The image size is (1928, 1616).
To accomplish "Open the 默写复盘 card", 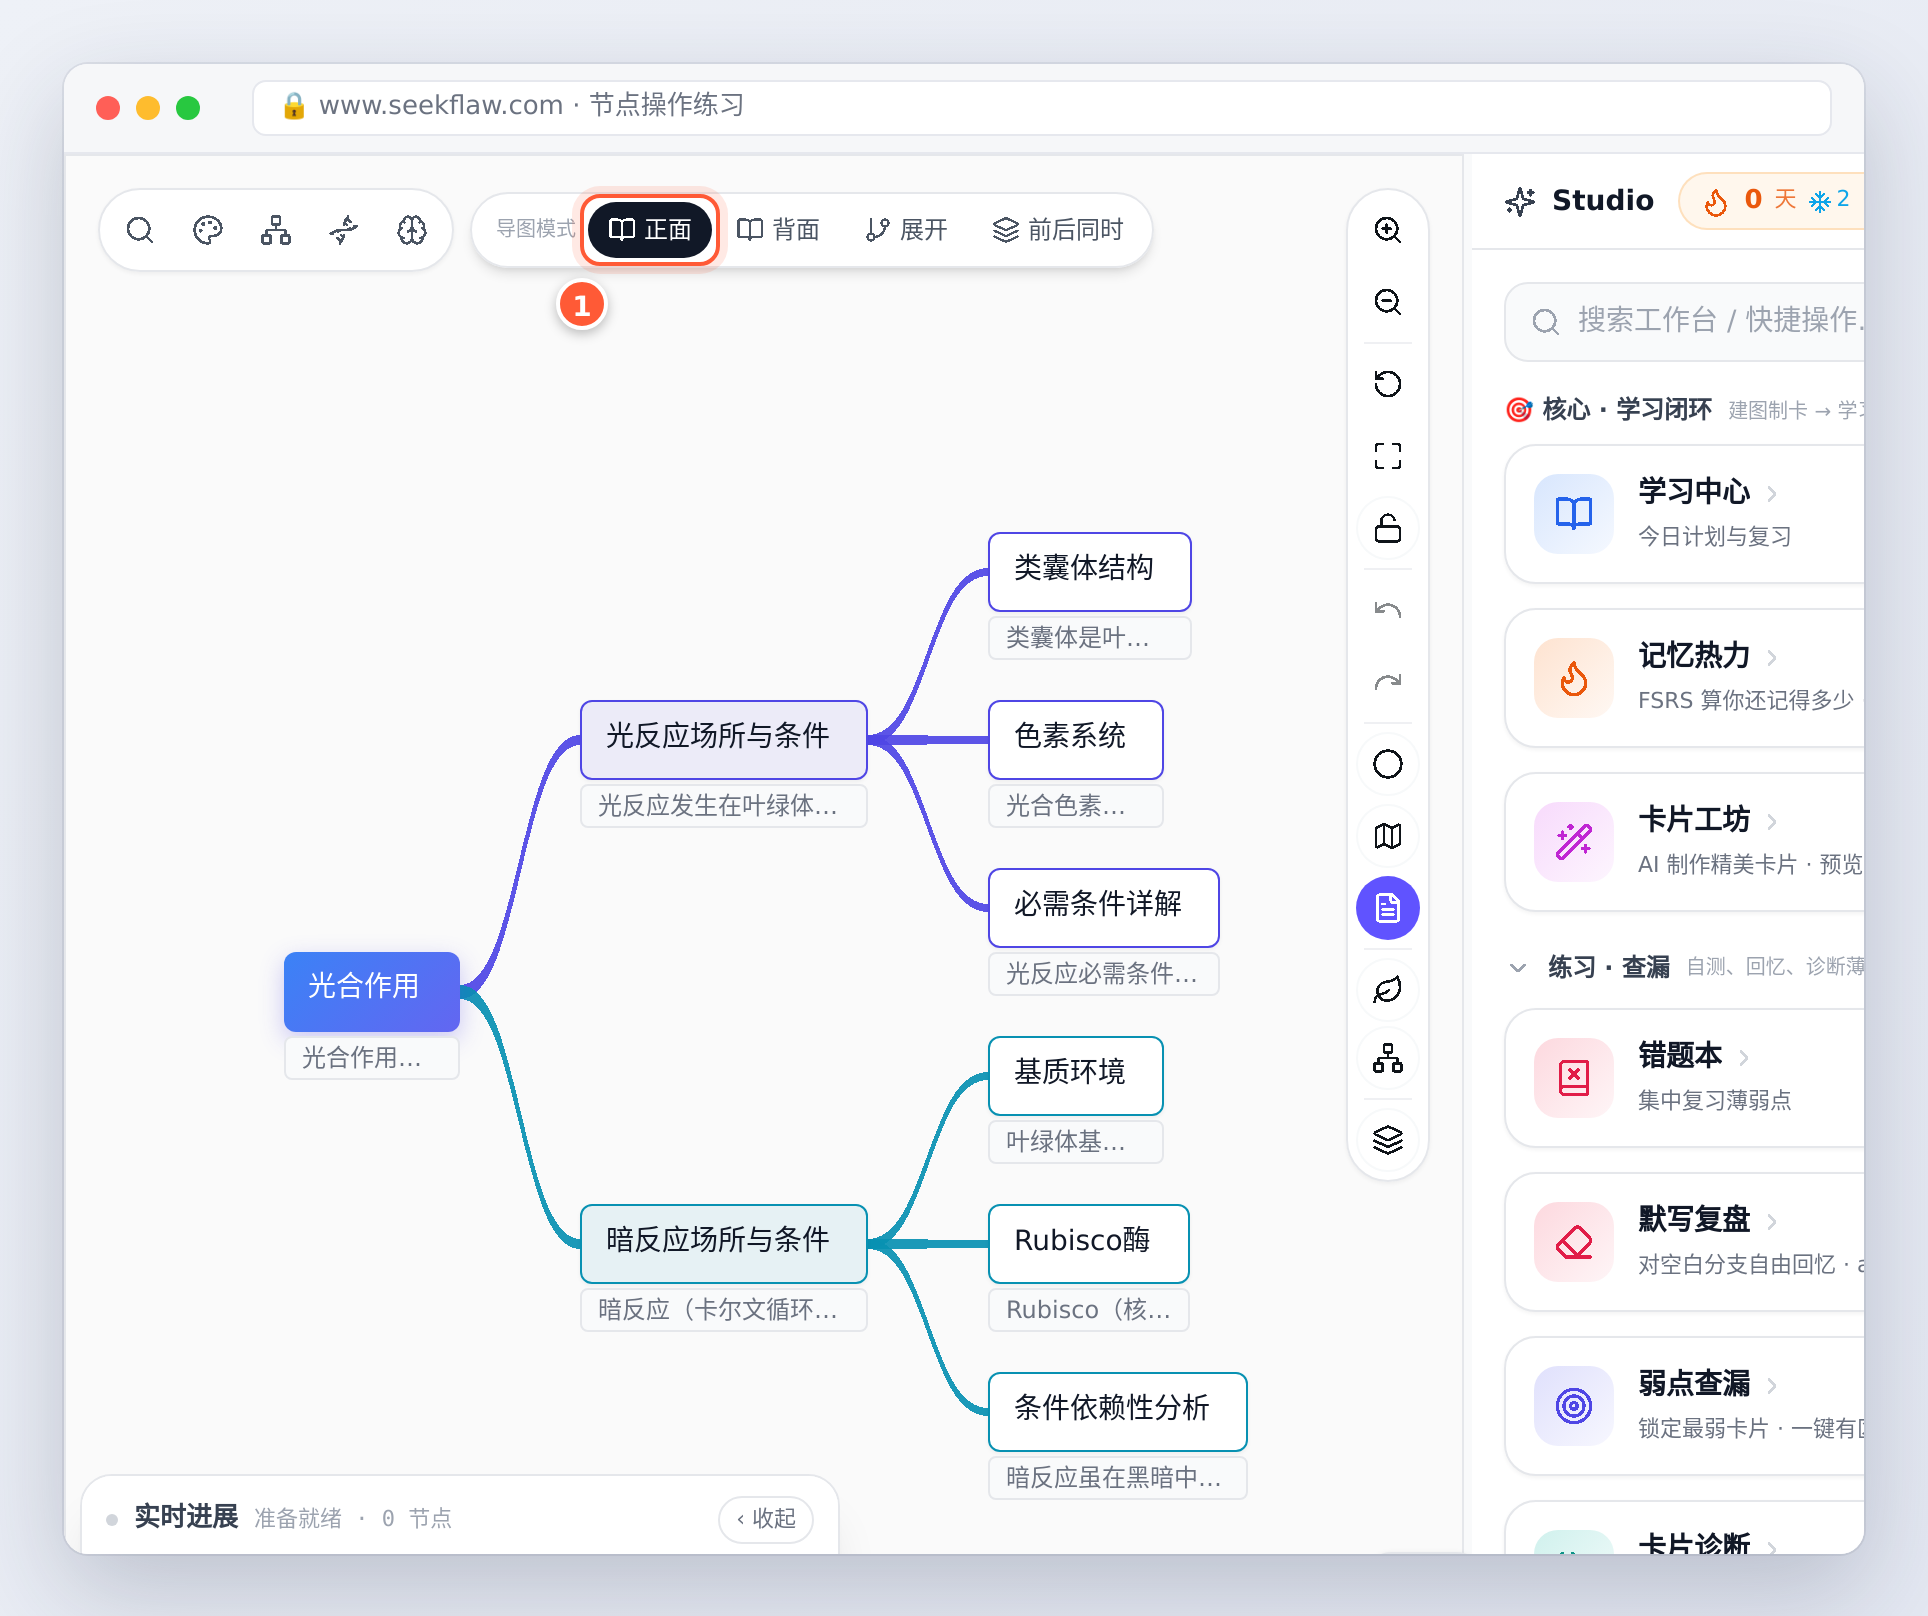I will tap(1684, 1242).
